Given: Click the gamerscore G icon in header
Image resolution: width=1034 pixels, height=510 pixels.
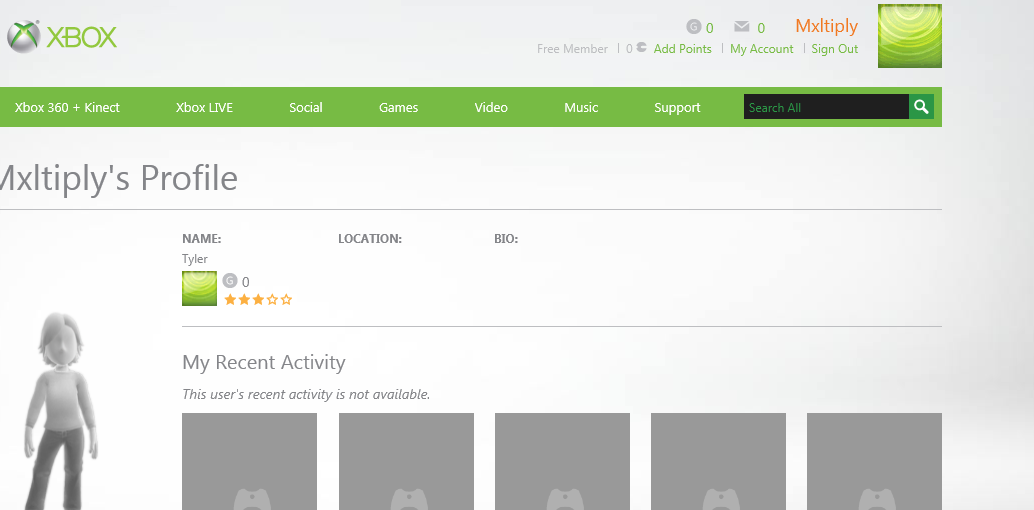Looking at the screenshot, I should (x=693, y=27).
